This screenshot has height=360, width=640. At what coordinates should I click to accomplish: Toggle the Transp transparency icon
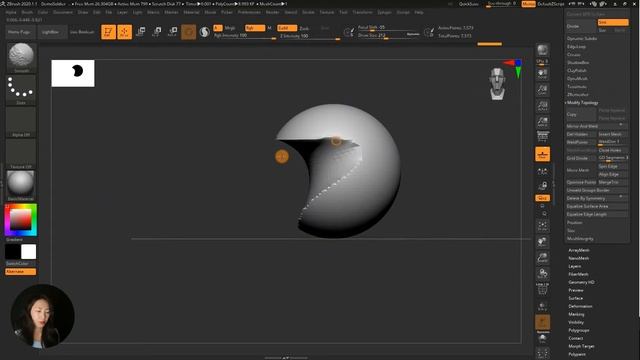coord(542,306)
